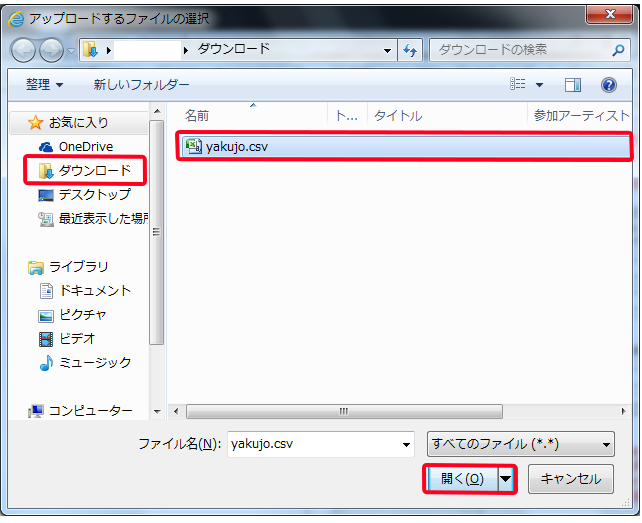Toggle the preview pane icon

point(572,85)
